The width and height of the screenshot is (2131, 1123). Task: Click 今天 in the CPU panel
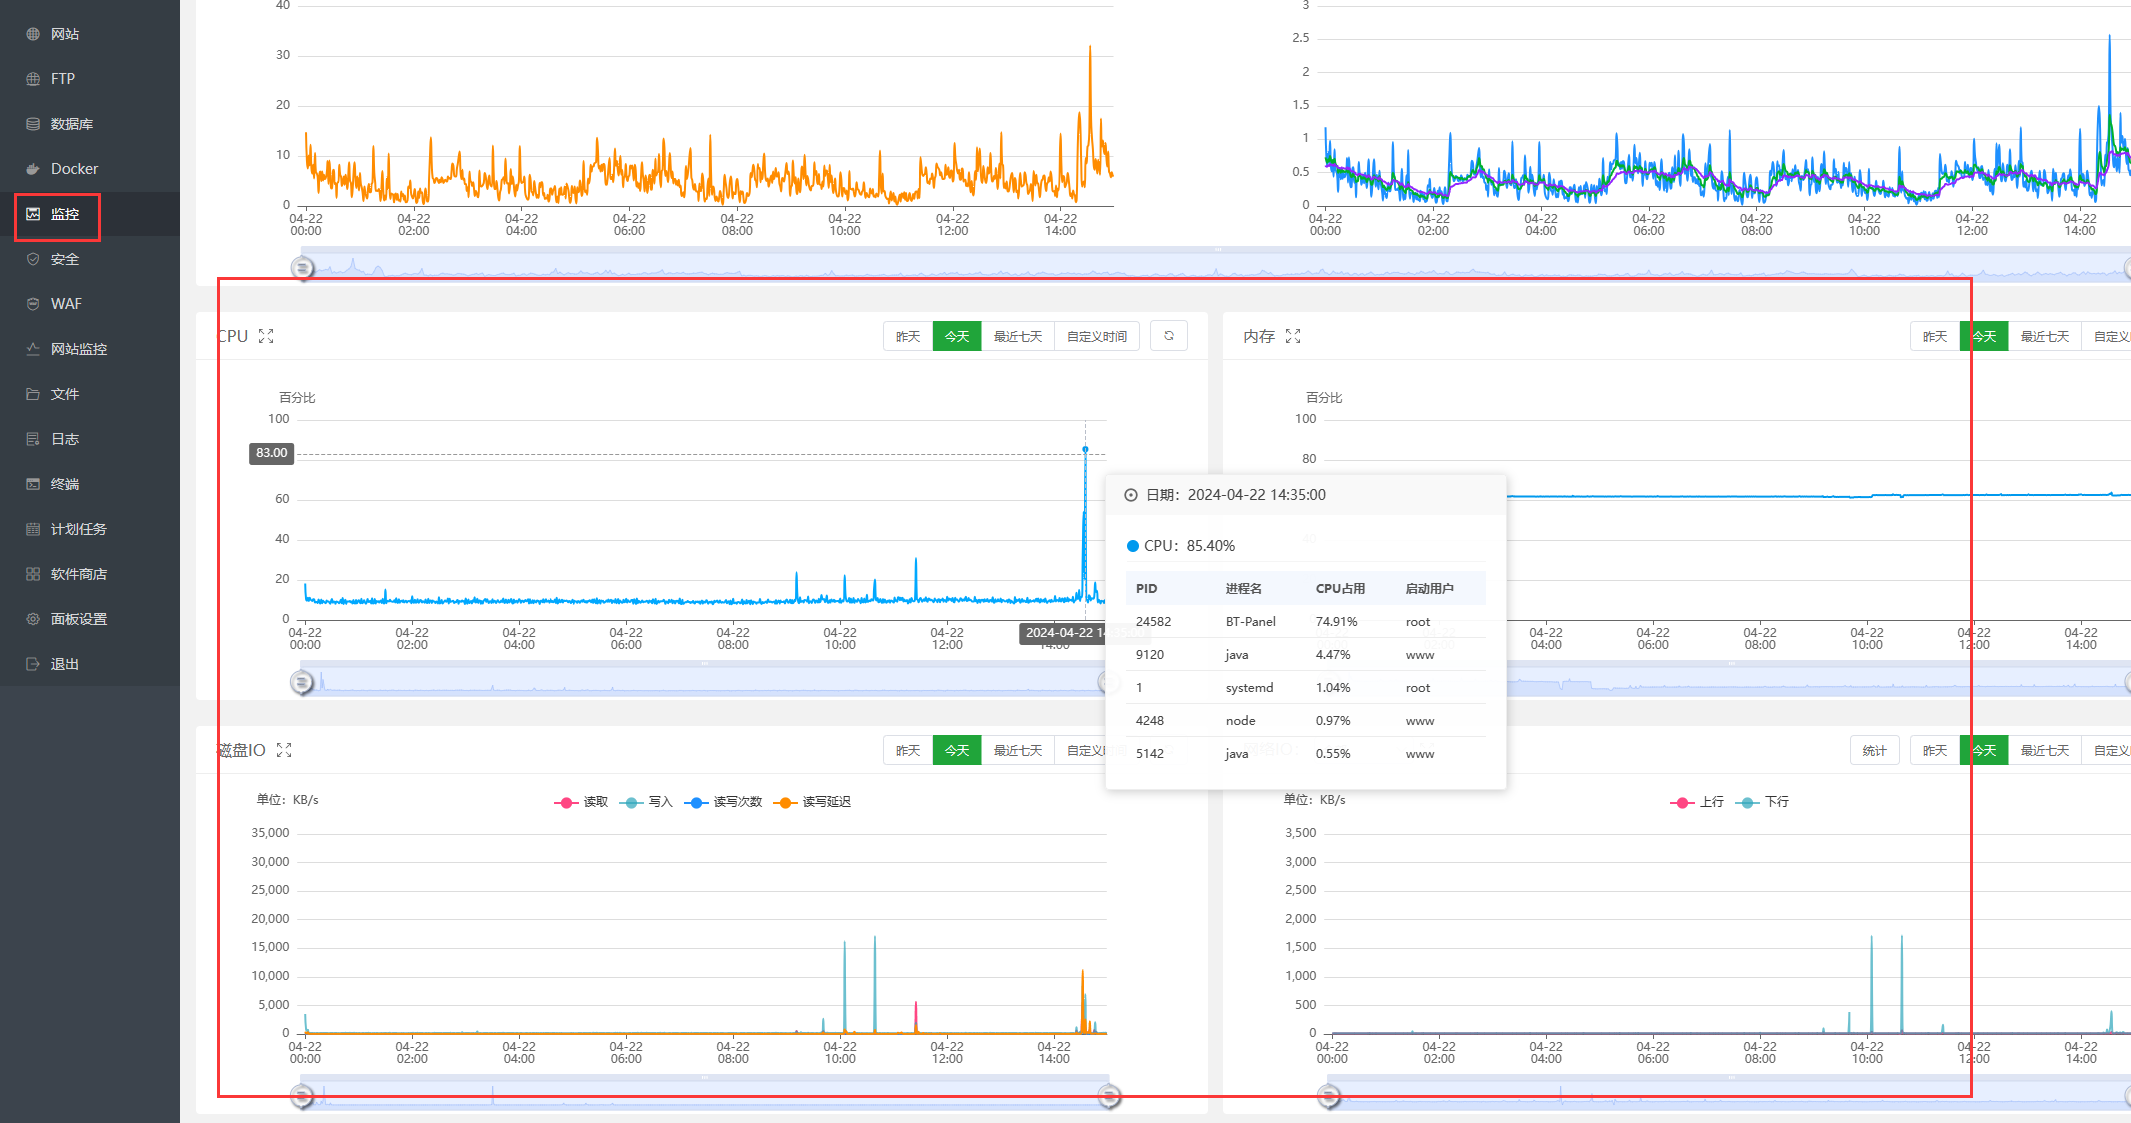[957, 336]
